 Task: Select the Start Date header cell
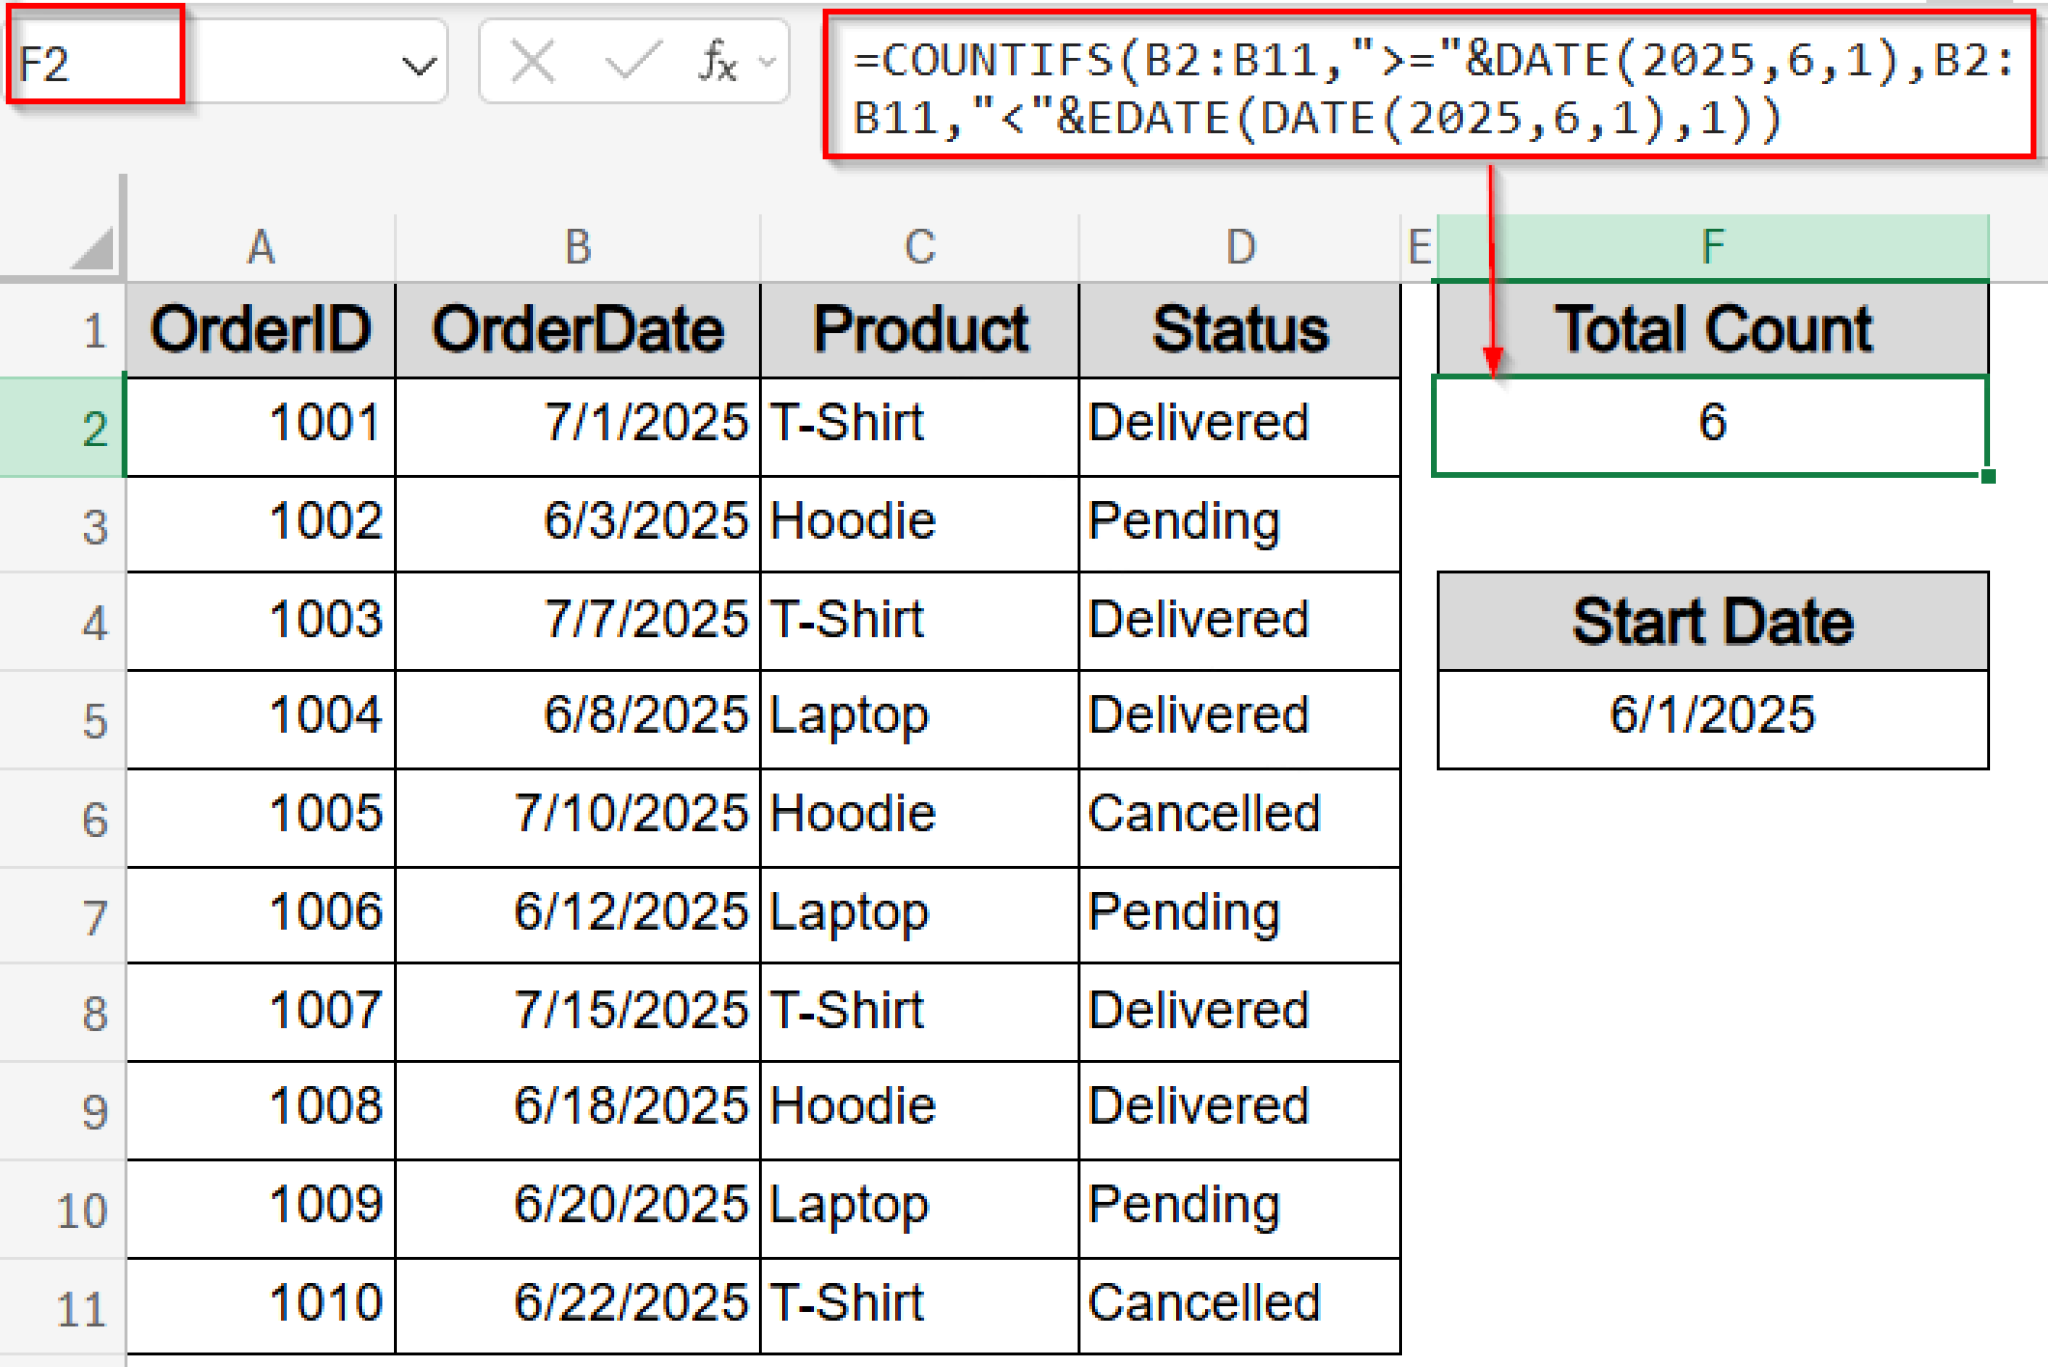click(1712, 620)
